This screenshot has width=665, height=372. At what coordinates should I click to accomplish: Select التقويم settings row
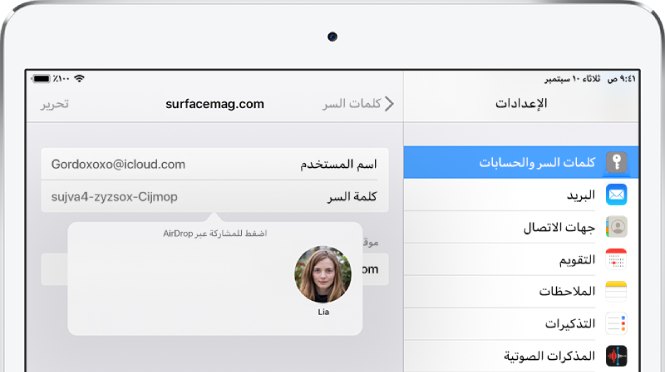tap(521, 259)
